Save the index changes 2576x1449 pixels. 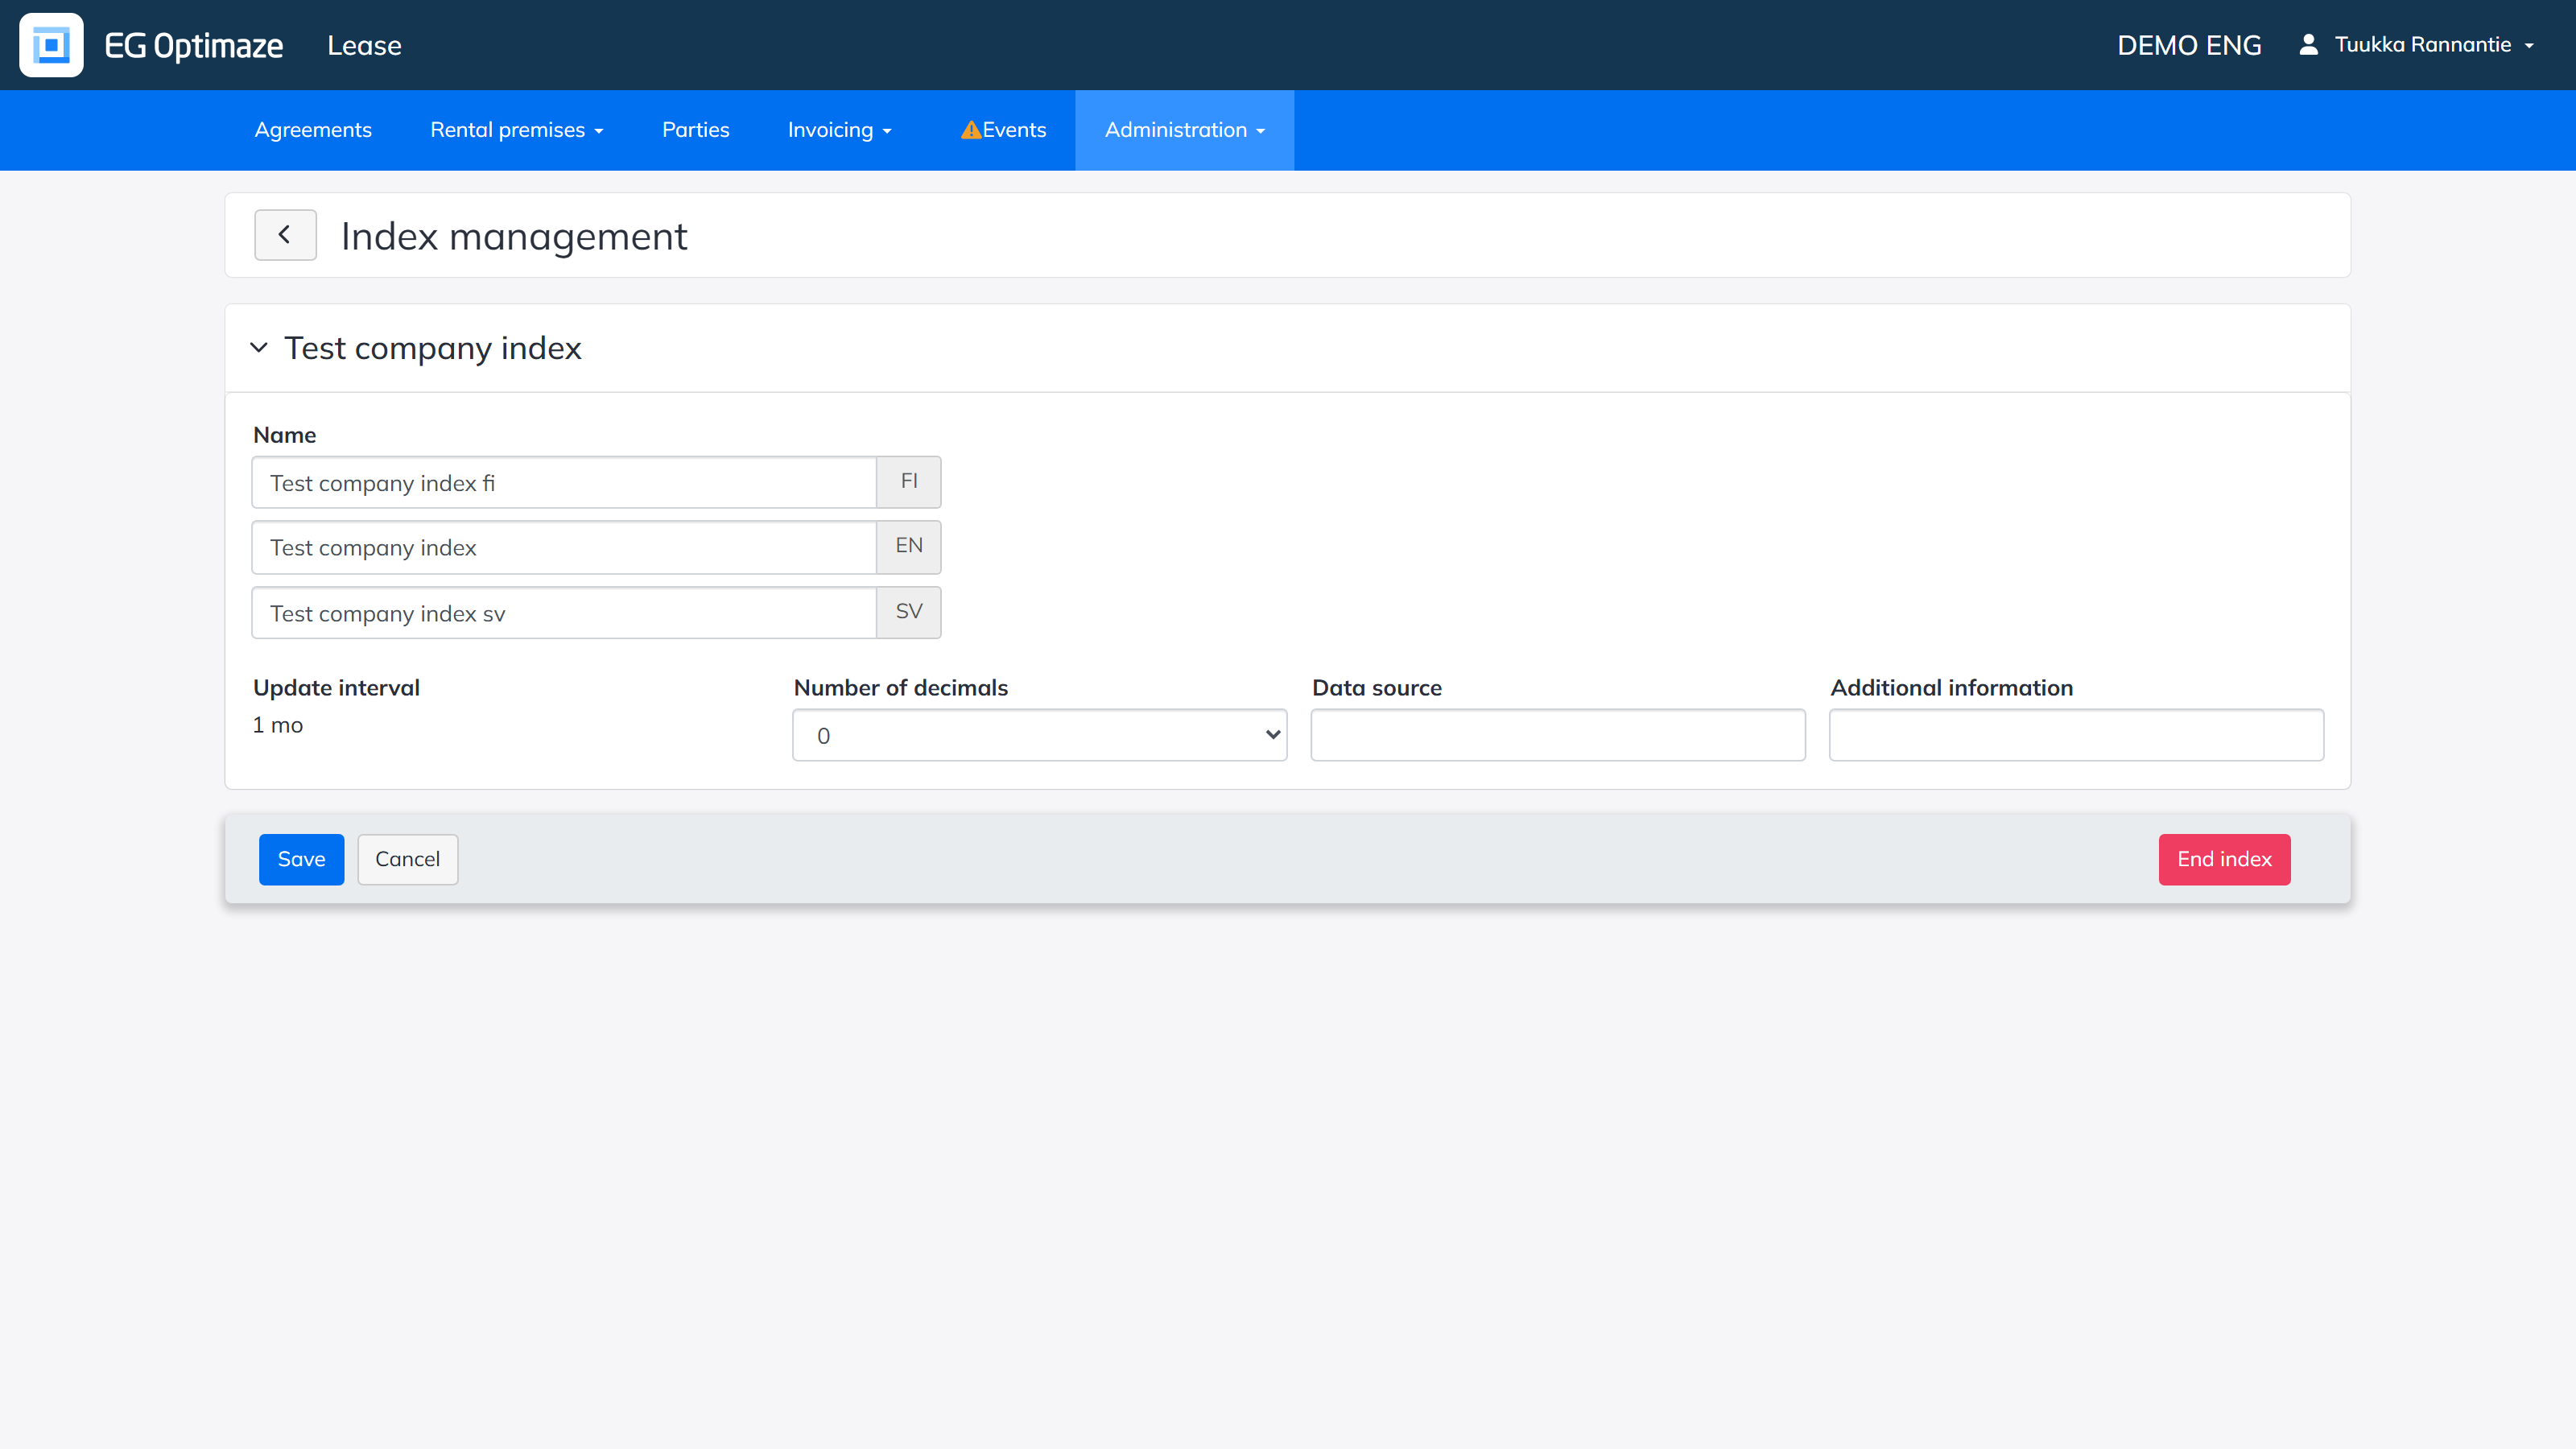click(301, 859)
